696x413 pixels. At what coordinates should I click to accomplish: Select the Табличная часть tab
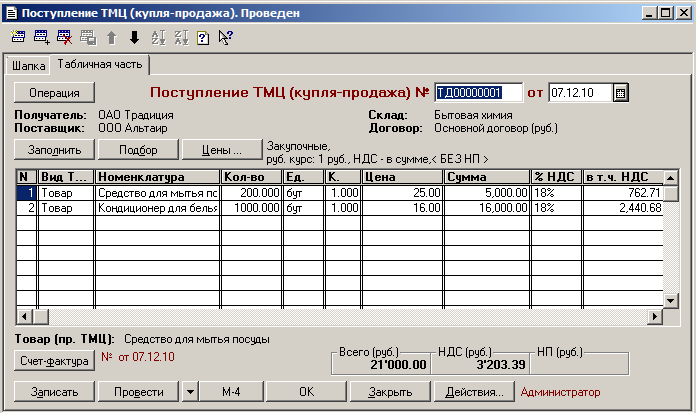pyautogui.click(x=100, y=64)
